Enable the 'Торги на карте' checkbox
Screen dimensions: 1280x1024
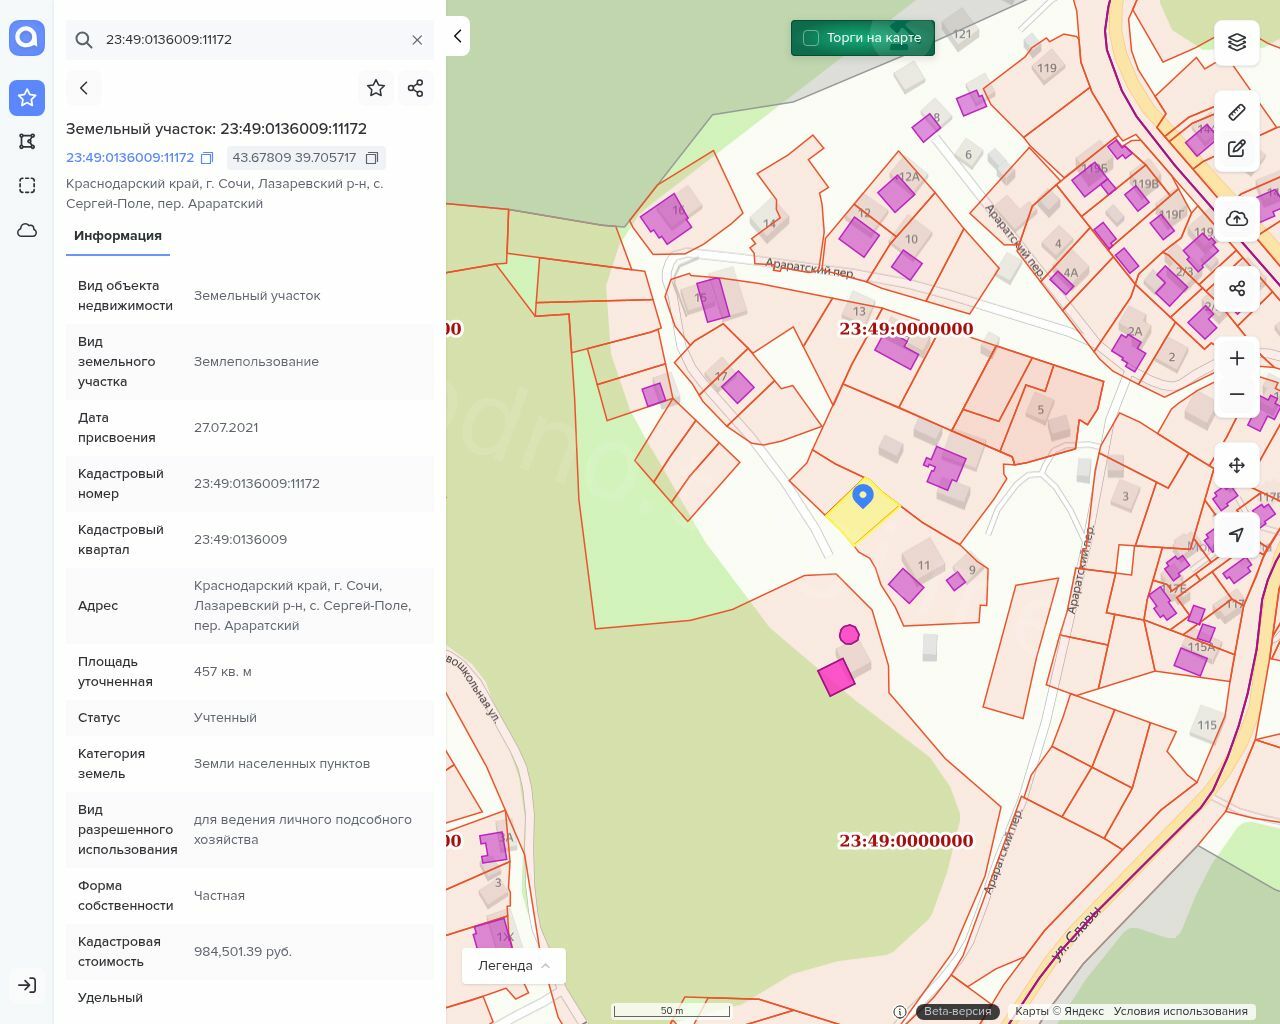coord(811,38)
